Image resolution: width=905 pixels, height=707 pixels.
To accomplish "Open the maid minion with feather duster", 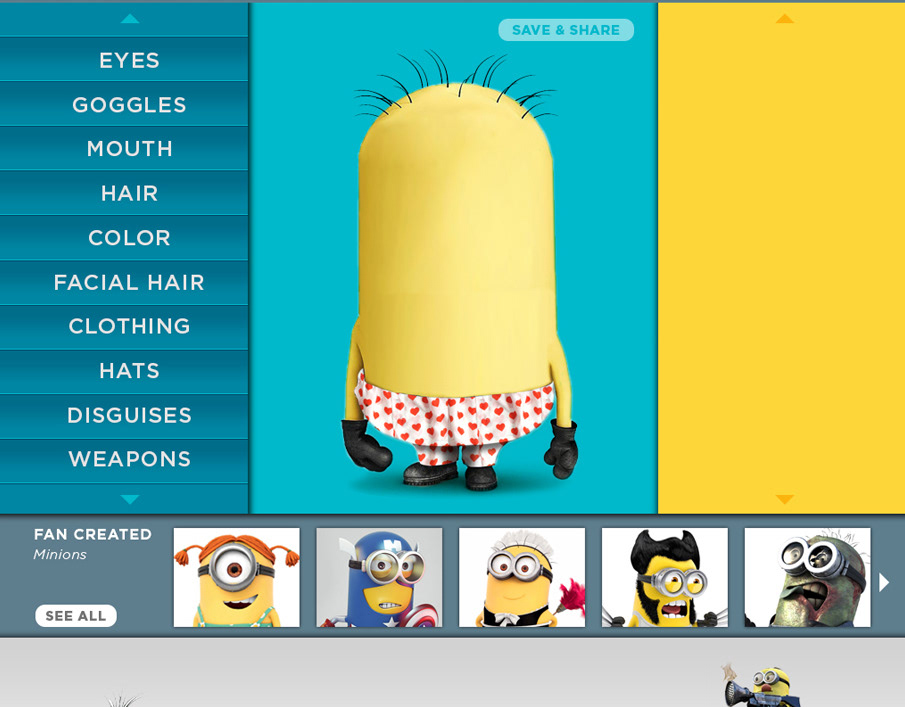I will click(522, 577).
